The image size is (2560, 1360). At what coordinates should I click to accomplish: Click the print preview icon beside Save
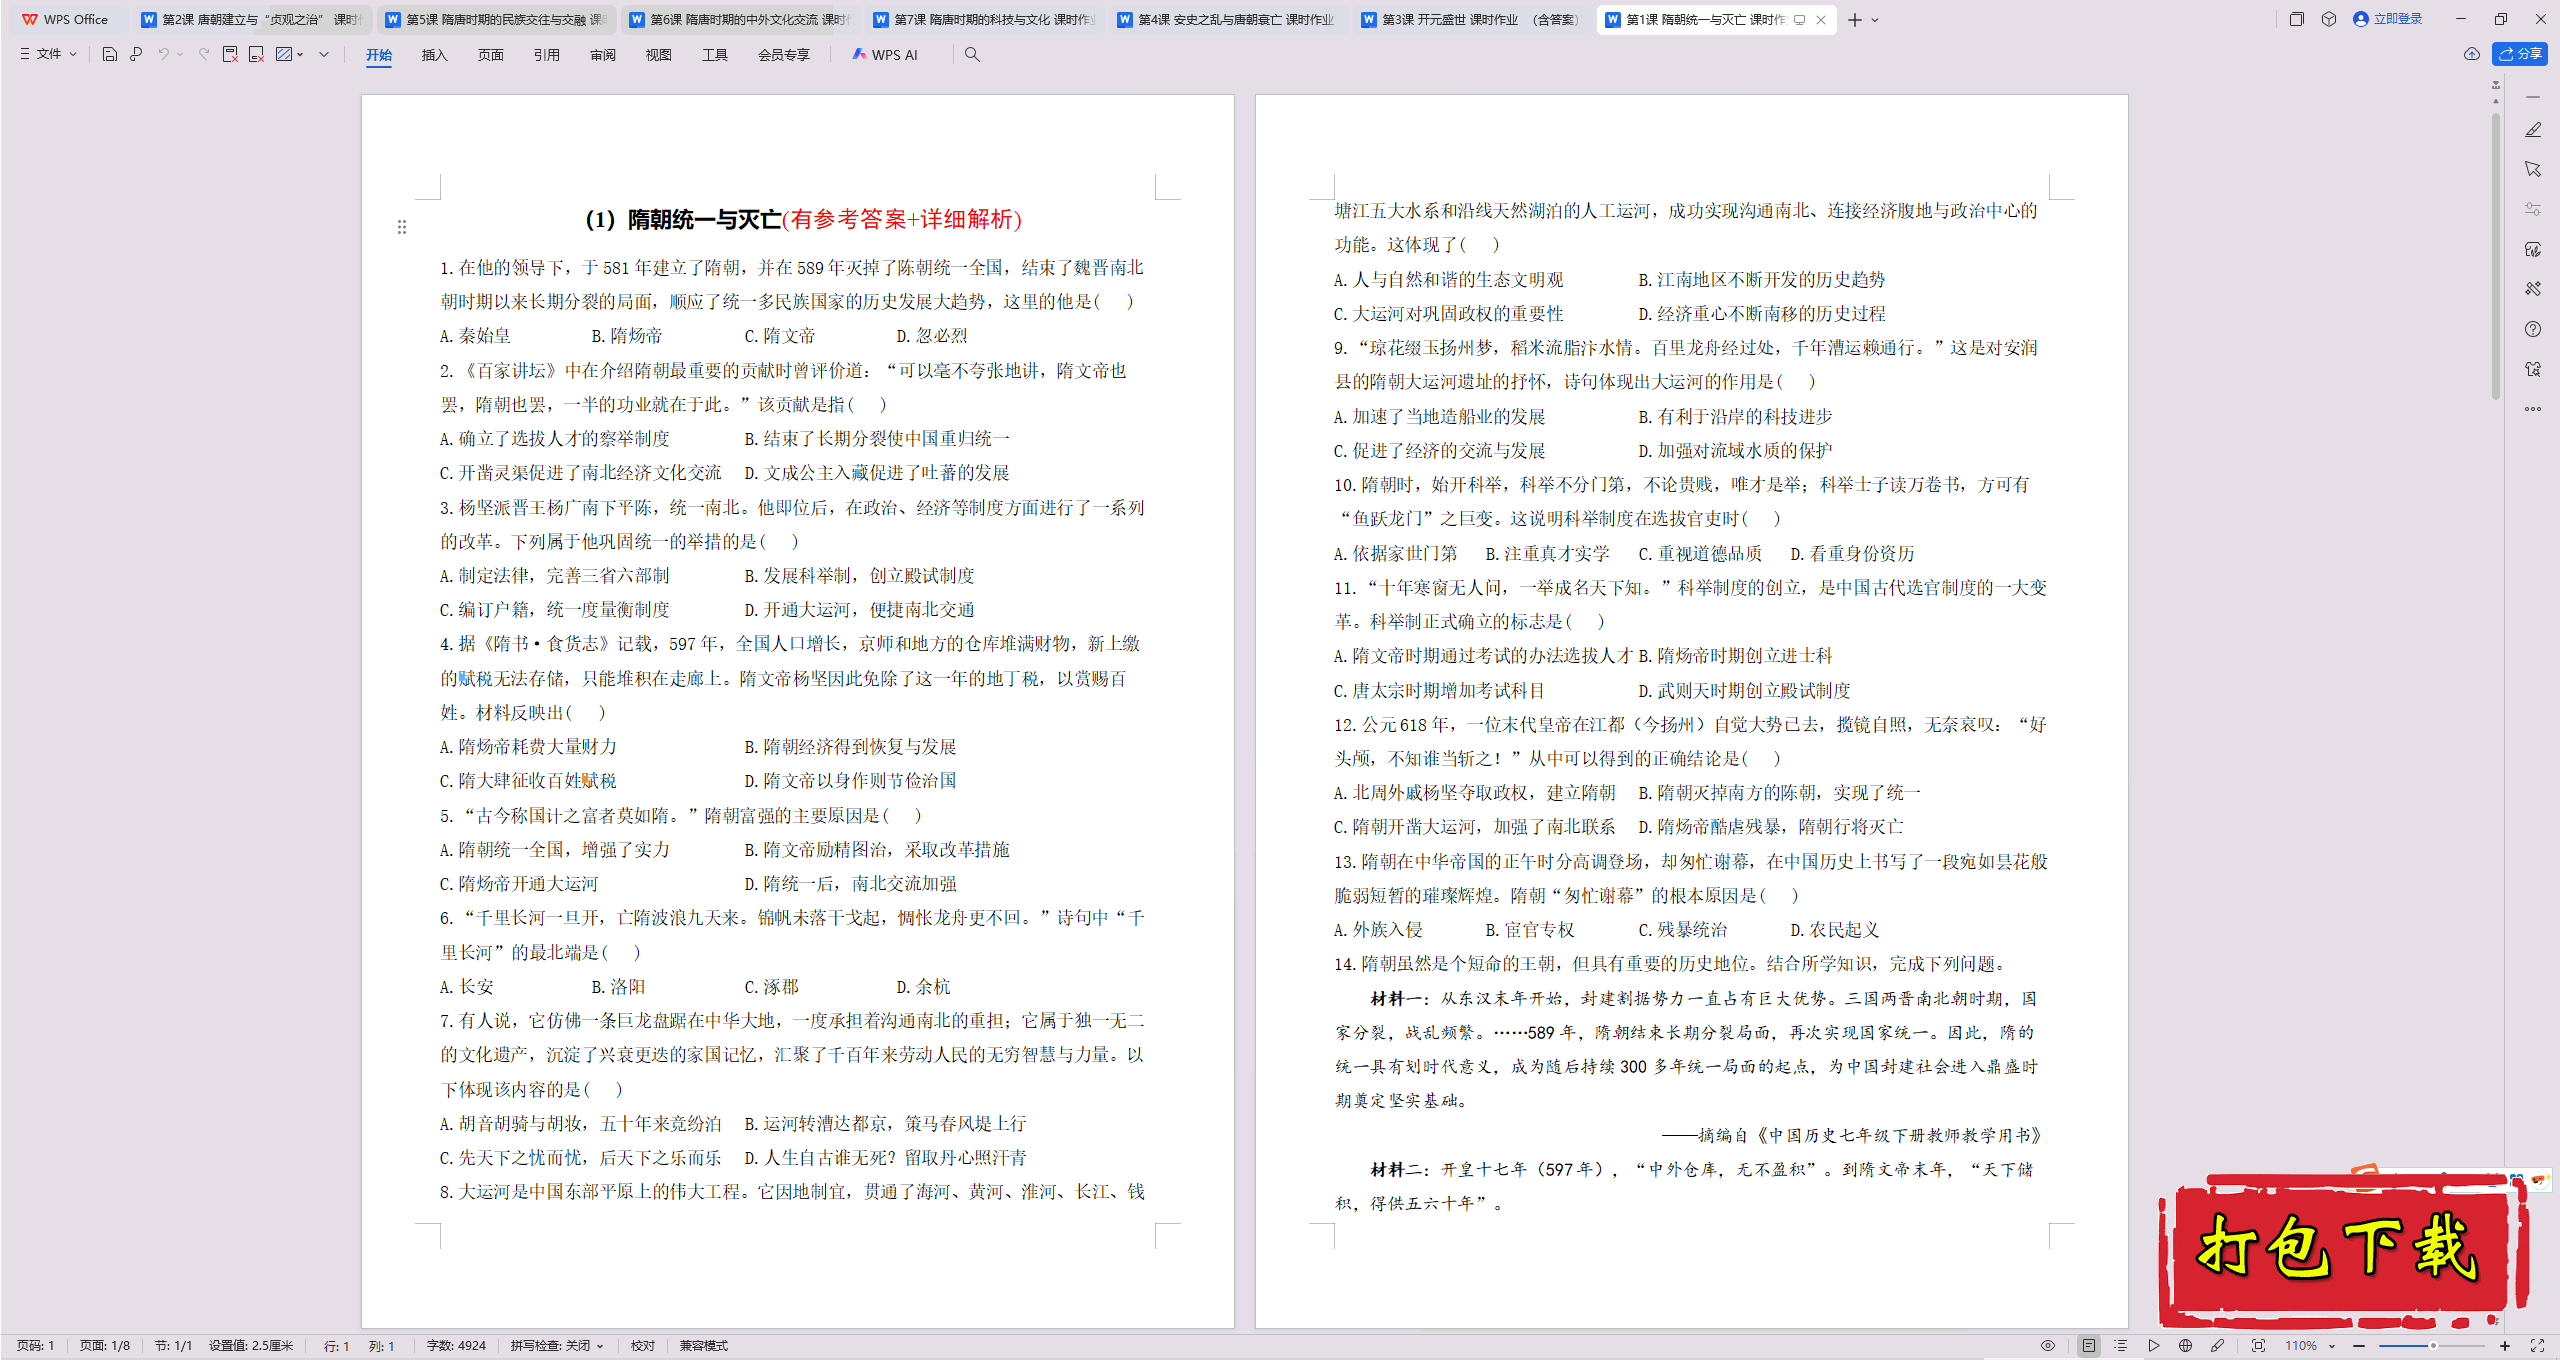[136, 54]
